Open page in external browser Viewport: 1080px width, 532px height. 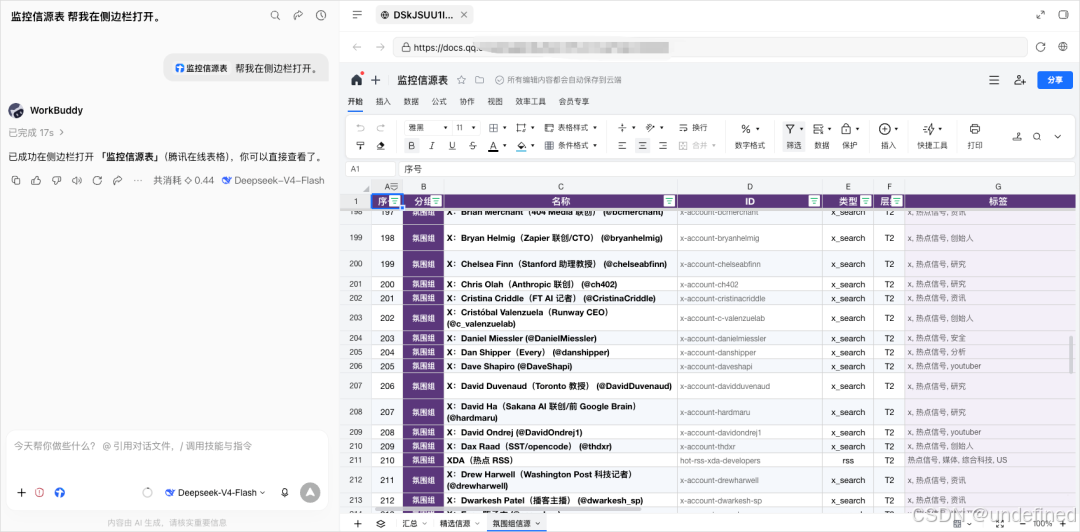pos(1063,47)
